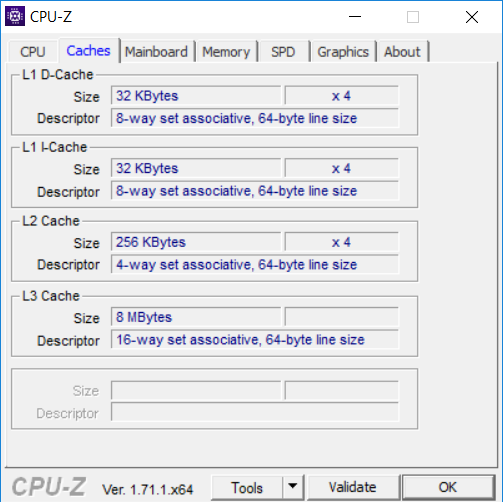
Task: Select the L2 Cache 256 KBytes field
Action: tap(196, 242)
